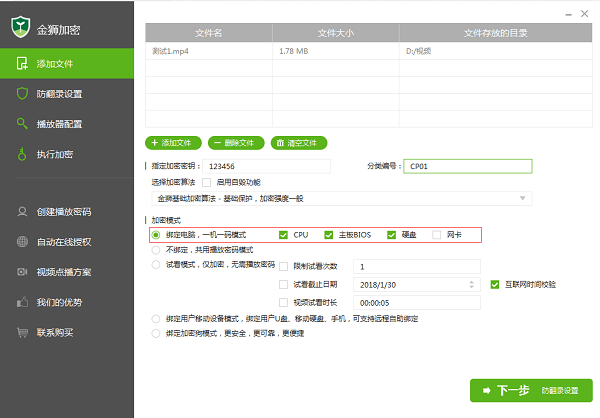Click the 防翻录设置 shield icon
The width and height of the screenshot is (600, 418).
coord(22,93)
